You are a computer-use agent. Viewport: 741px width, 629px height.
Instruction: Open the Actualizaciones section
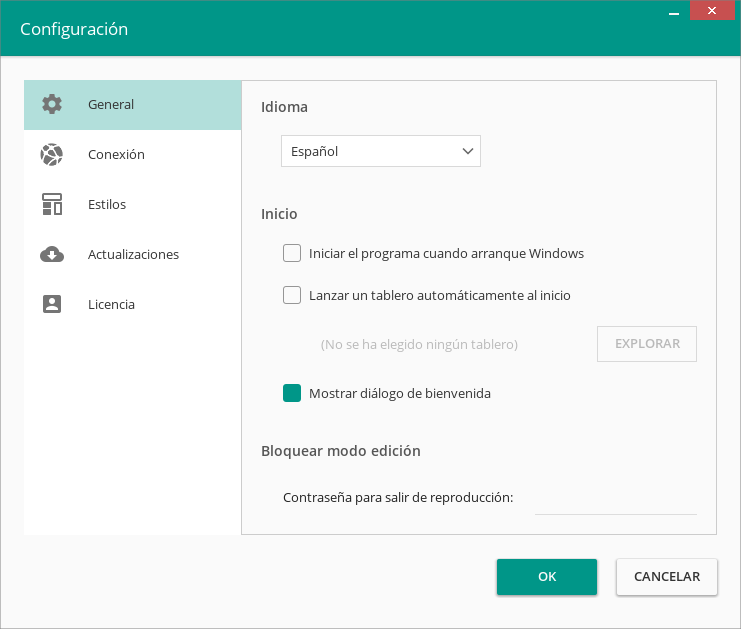tap(132, 254)
